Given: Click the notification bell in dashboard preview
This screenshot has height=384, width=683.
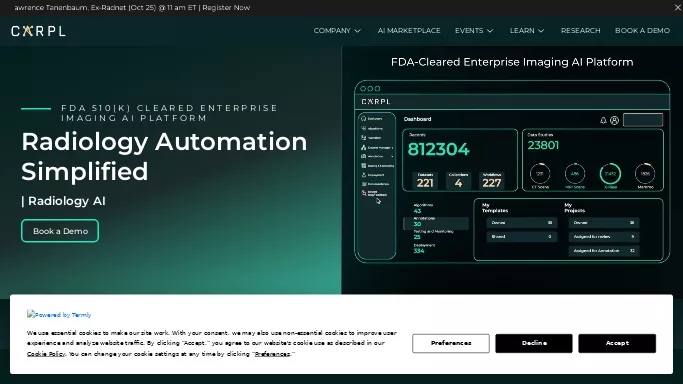Looking at the screenshot, I should click(x=603, y=120).
